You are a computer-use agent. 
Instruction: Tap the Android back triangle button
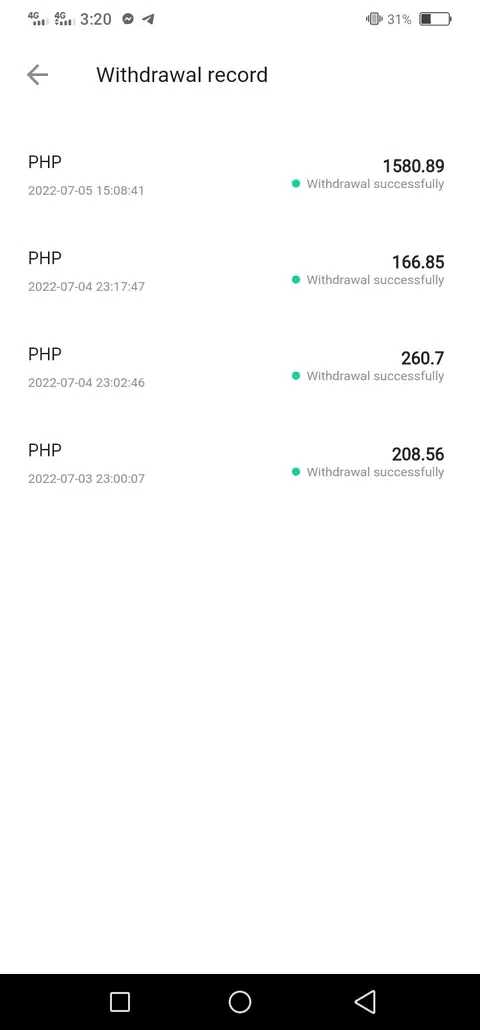(365, 1002)
